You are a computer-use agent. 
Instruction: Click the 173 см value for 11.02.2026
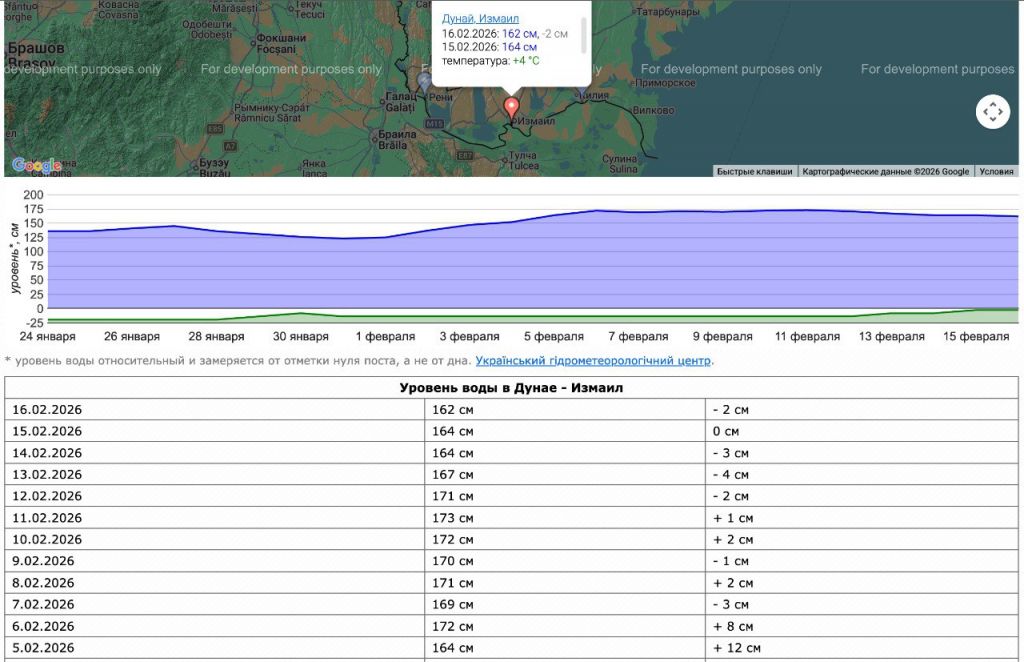point(452,518)
